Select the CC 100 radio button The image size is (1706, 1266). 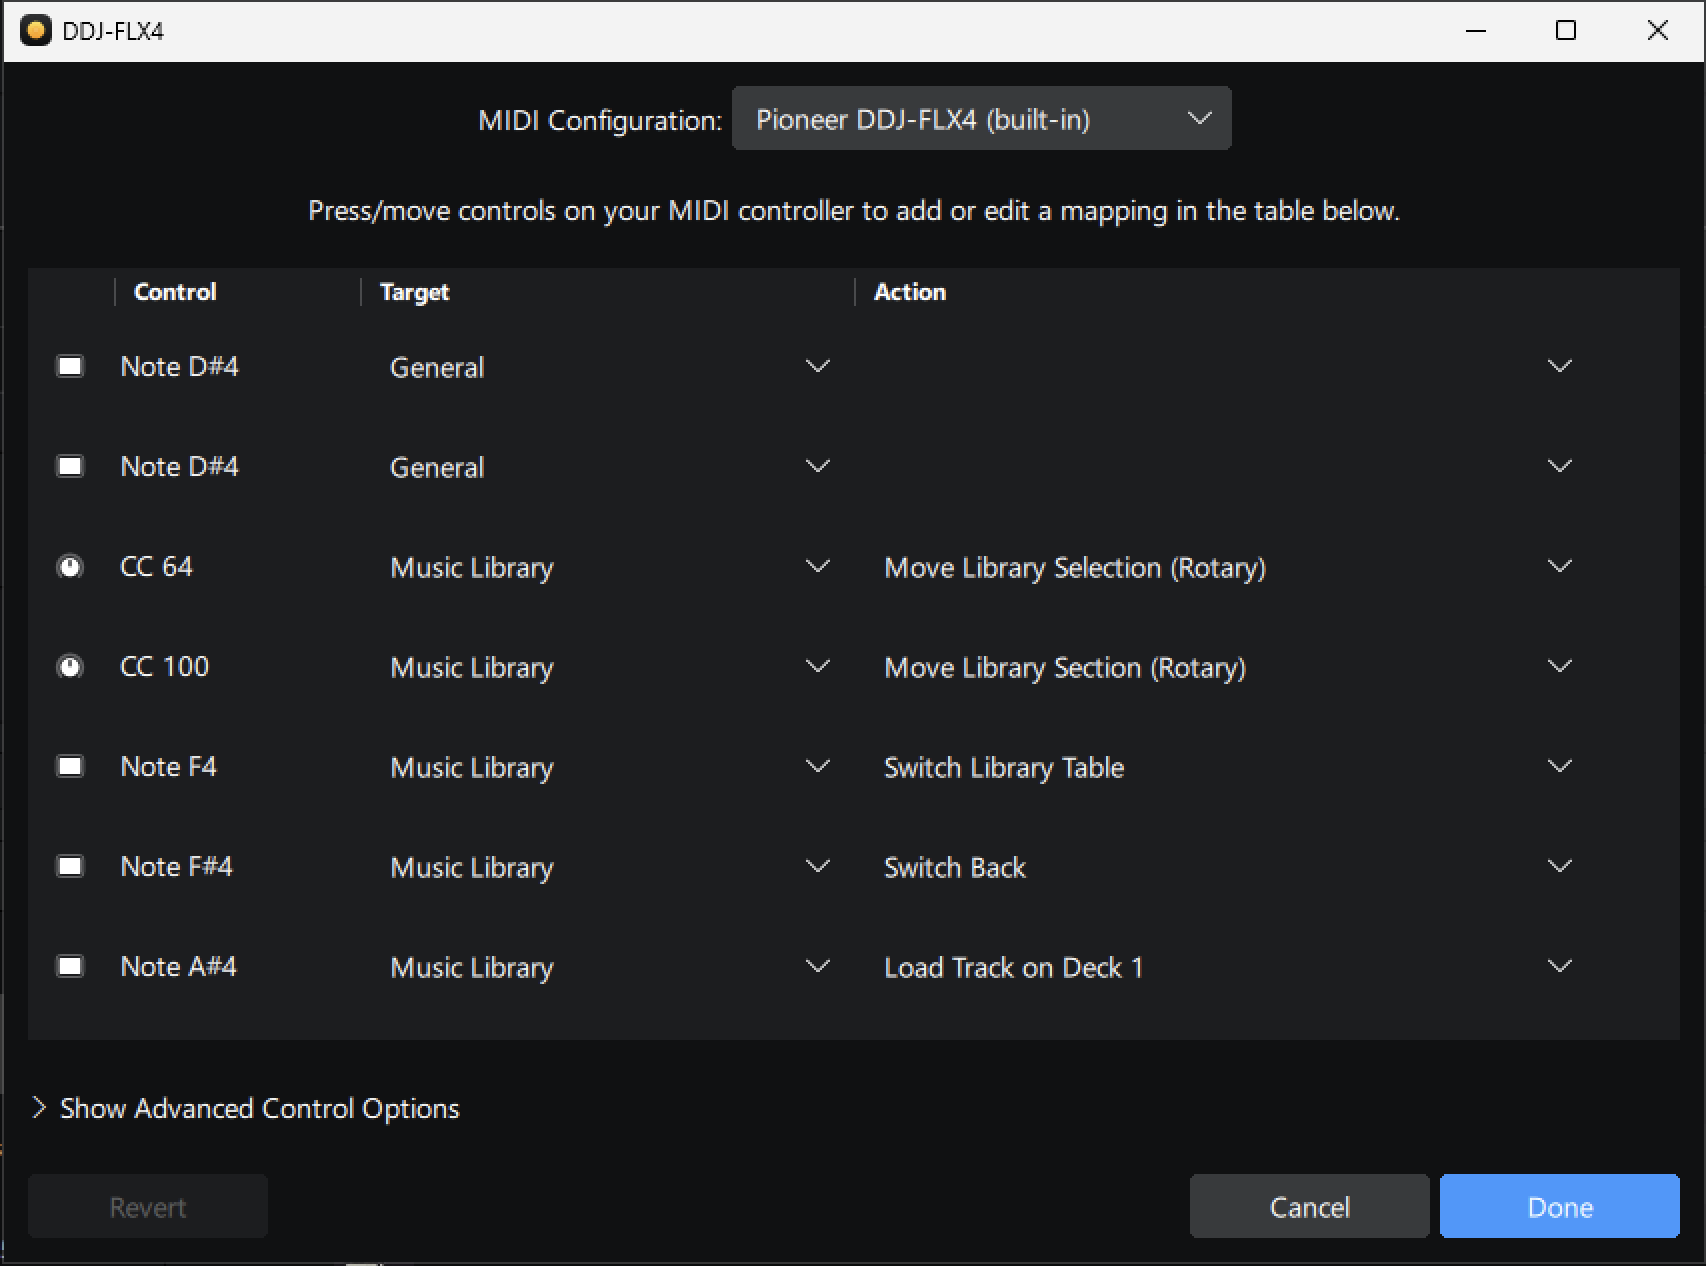click(x=70, y=666)
